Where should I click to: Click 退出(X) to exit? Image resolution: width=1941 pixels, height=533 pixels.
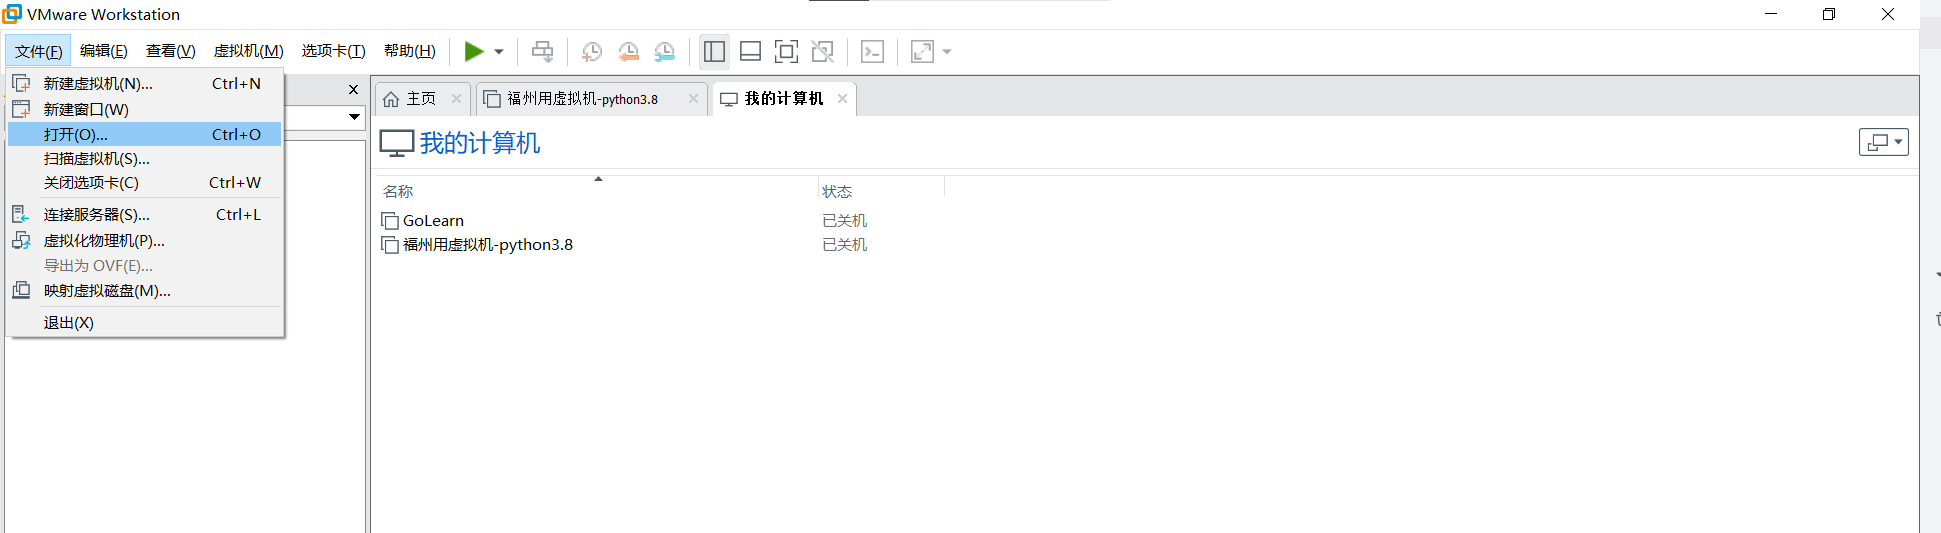click(x=145, y=323)
